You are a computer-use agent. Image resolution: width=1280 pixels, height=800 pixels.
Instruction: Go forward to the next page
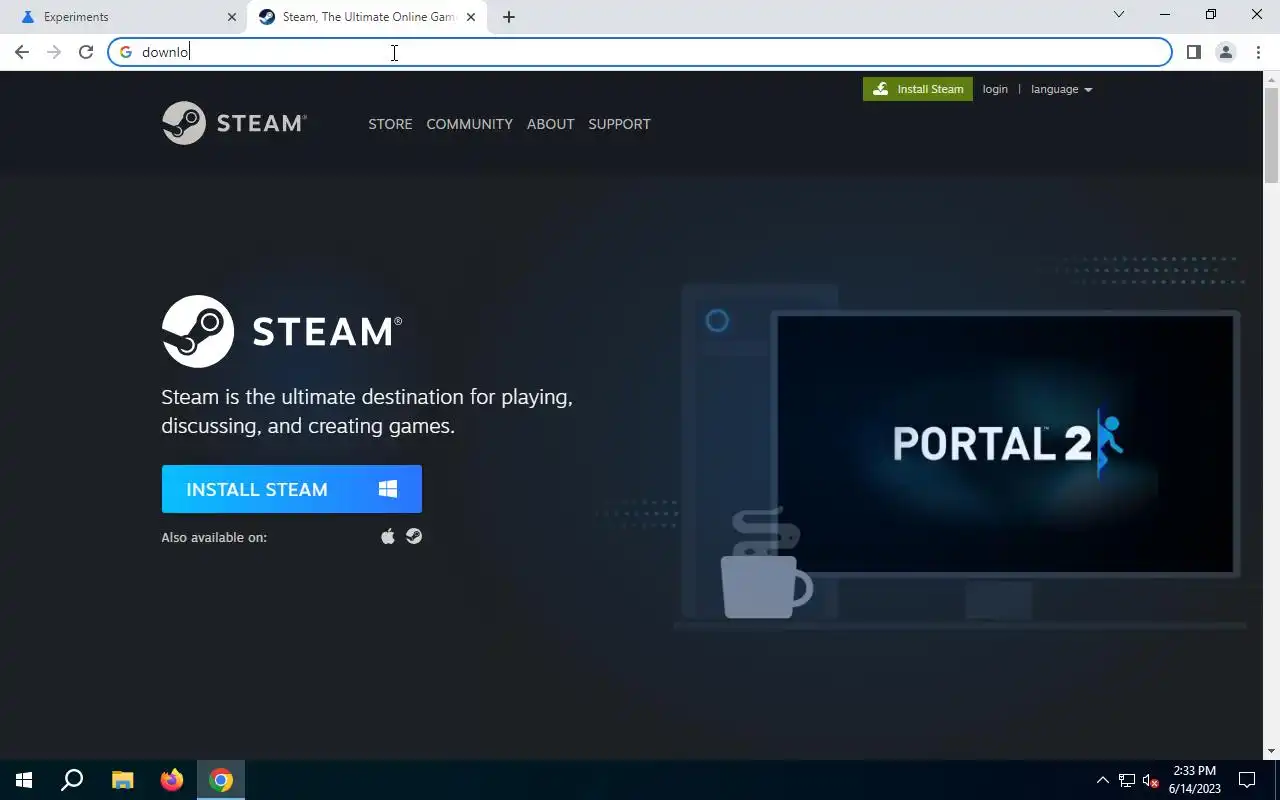(54, 52)
